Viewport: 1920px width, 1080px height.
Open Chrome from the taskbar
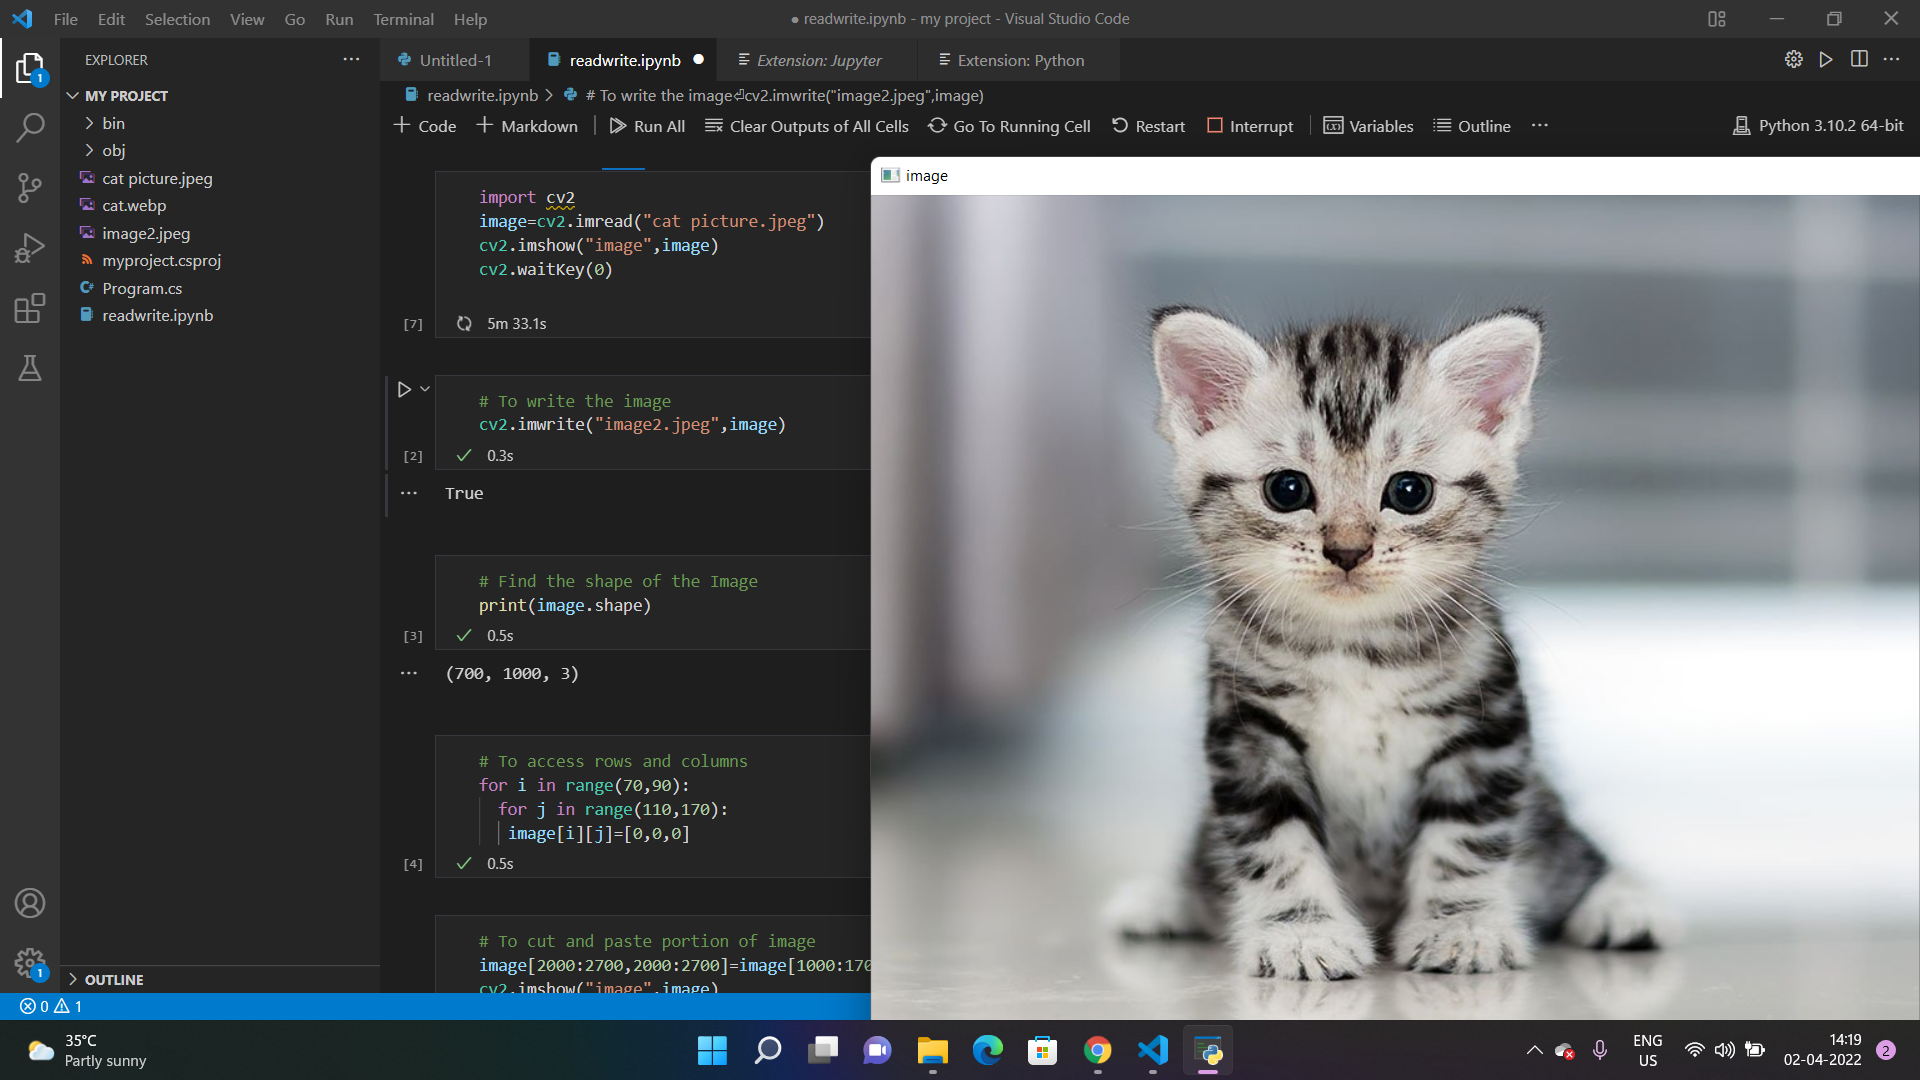(1097, 1050)
